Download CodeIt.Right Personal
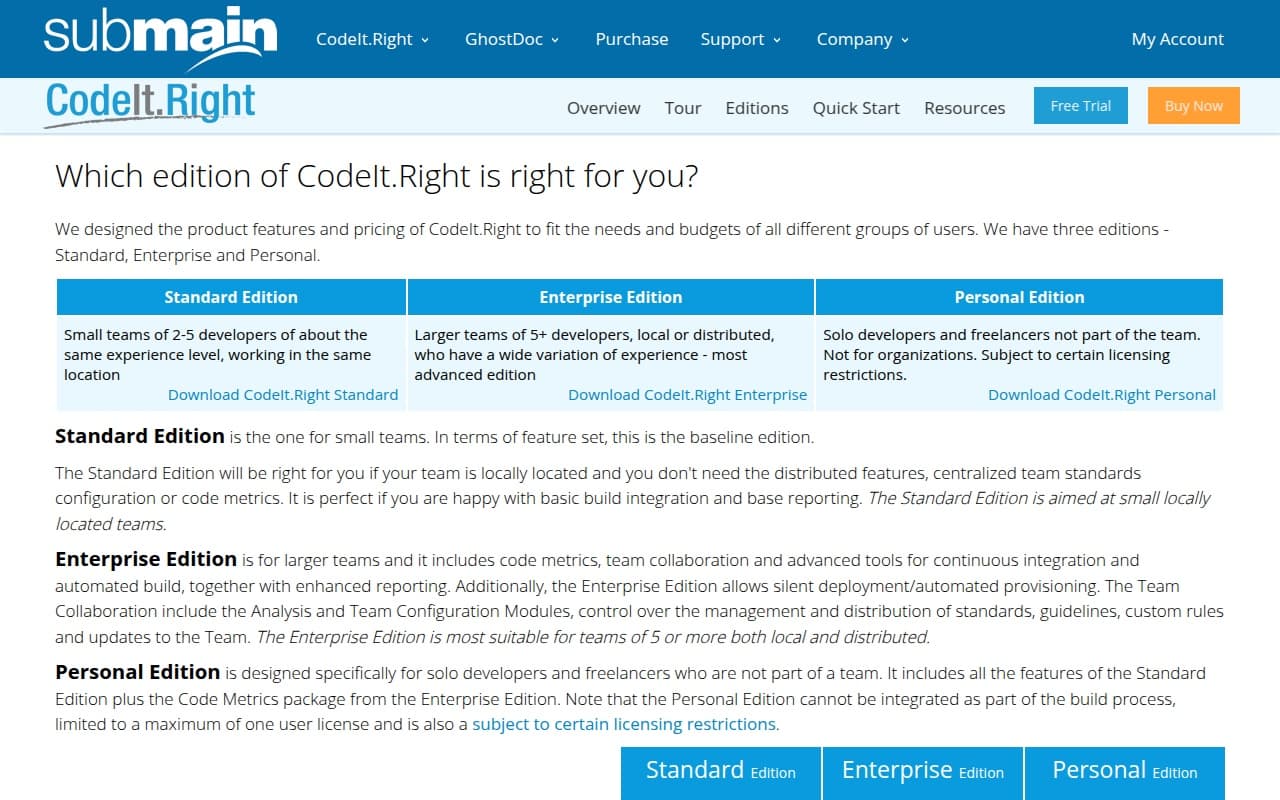Image resolution: width=1280 pixels, height=800 pixels. click(x=1102, y=394)
